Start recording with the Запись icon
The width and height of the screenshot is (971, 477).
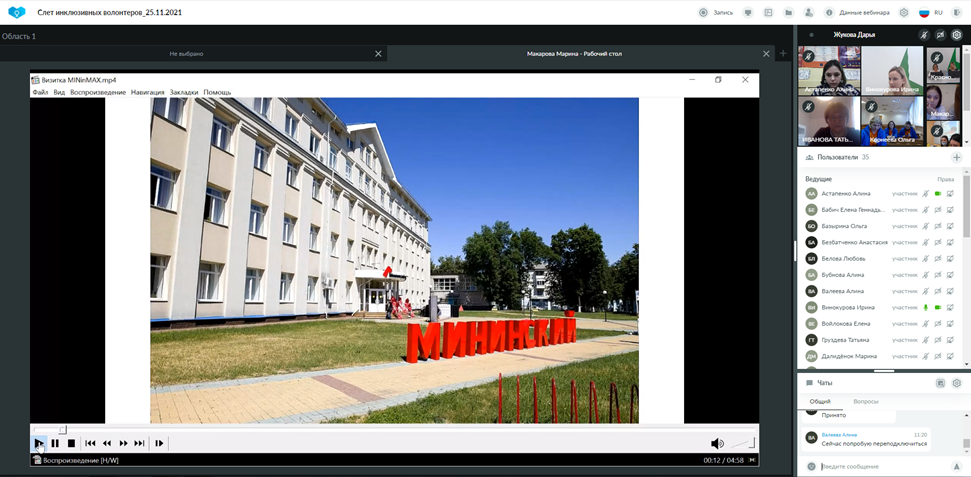pos(703,12)
